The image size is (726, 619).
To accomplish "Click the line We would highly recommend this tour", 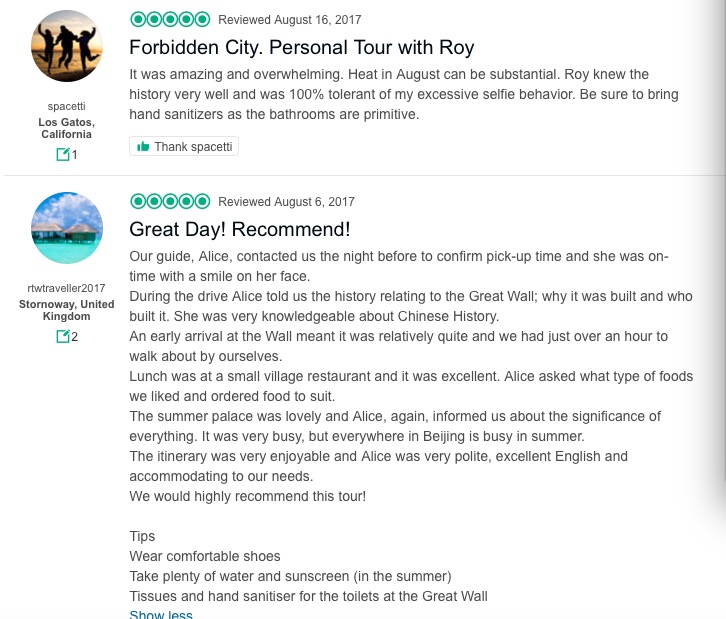I will coord(247,496).
